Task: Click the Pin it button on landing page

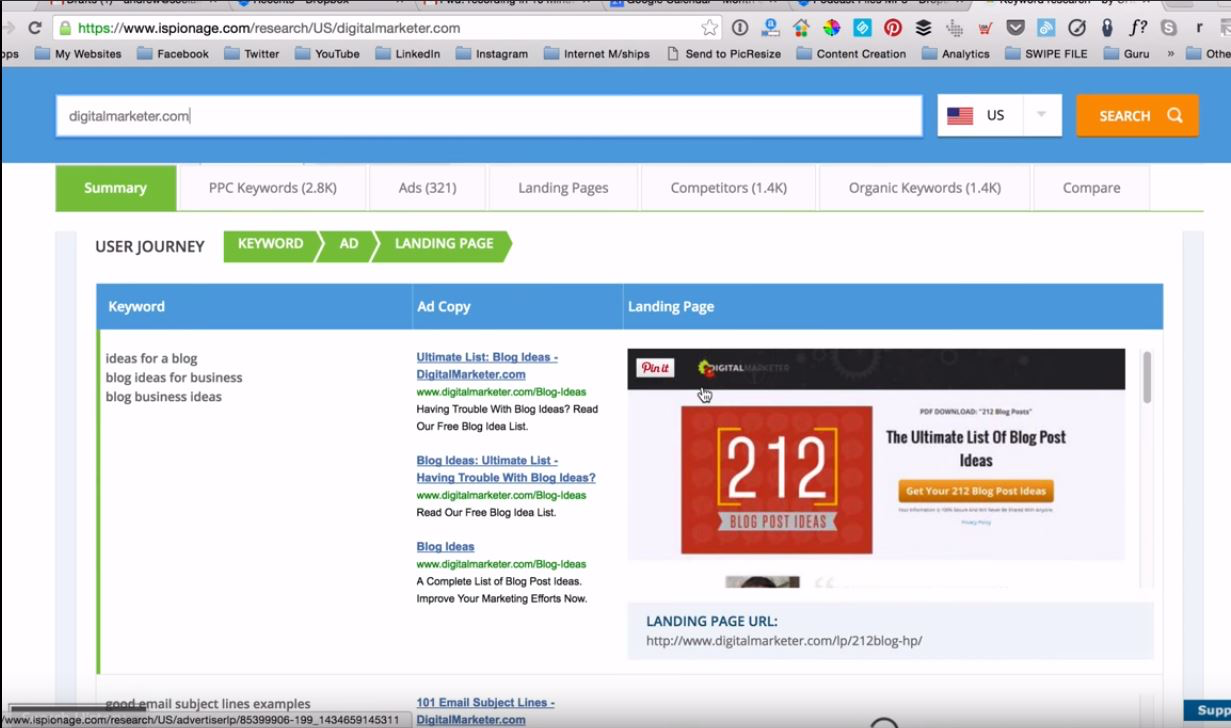Action: point(656,368)
